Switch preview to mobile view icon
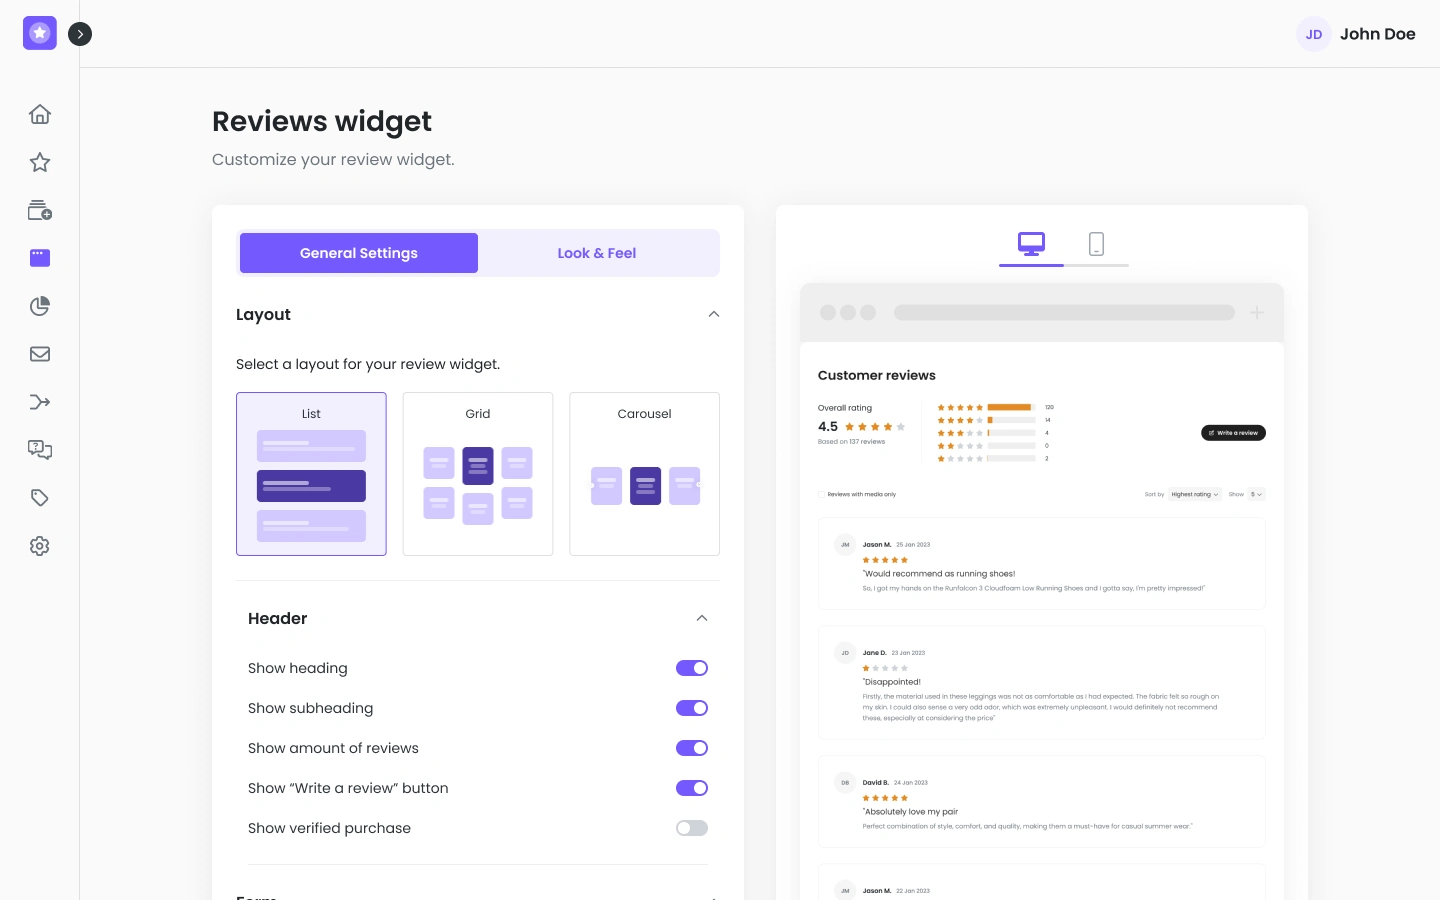The width and height of the screenshot is (1440, 900). pyautogui.click(x=1096, y=243)
